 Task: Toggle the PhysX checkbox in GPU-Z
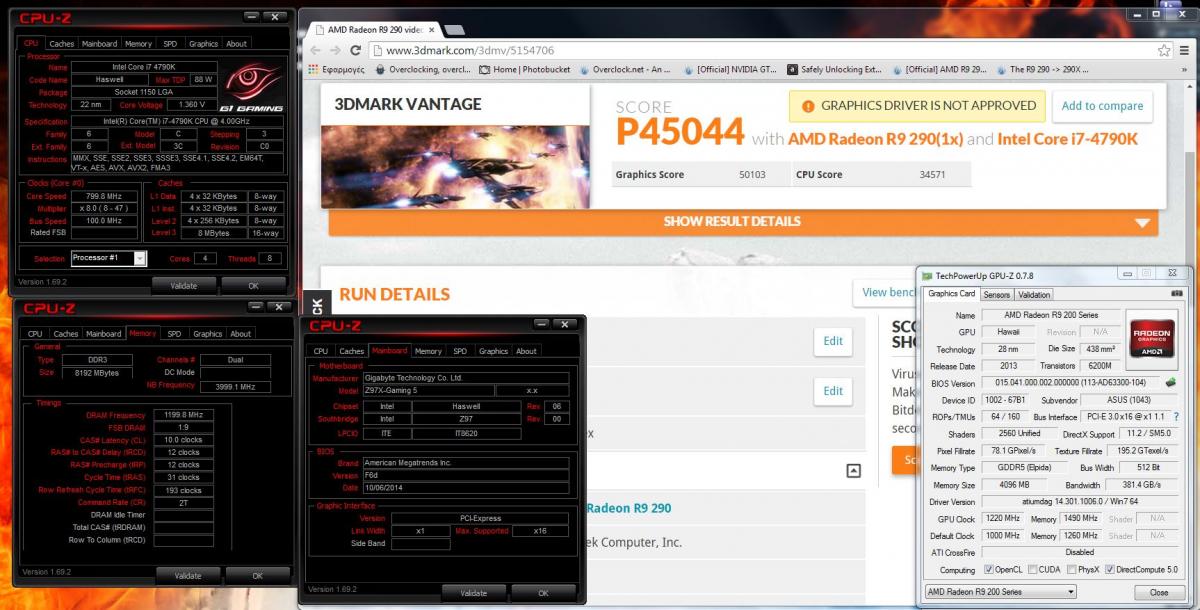[1072, 569]
